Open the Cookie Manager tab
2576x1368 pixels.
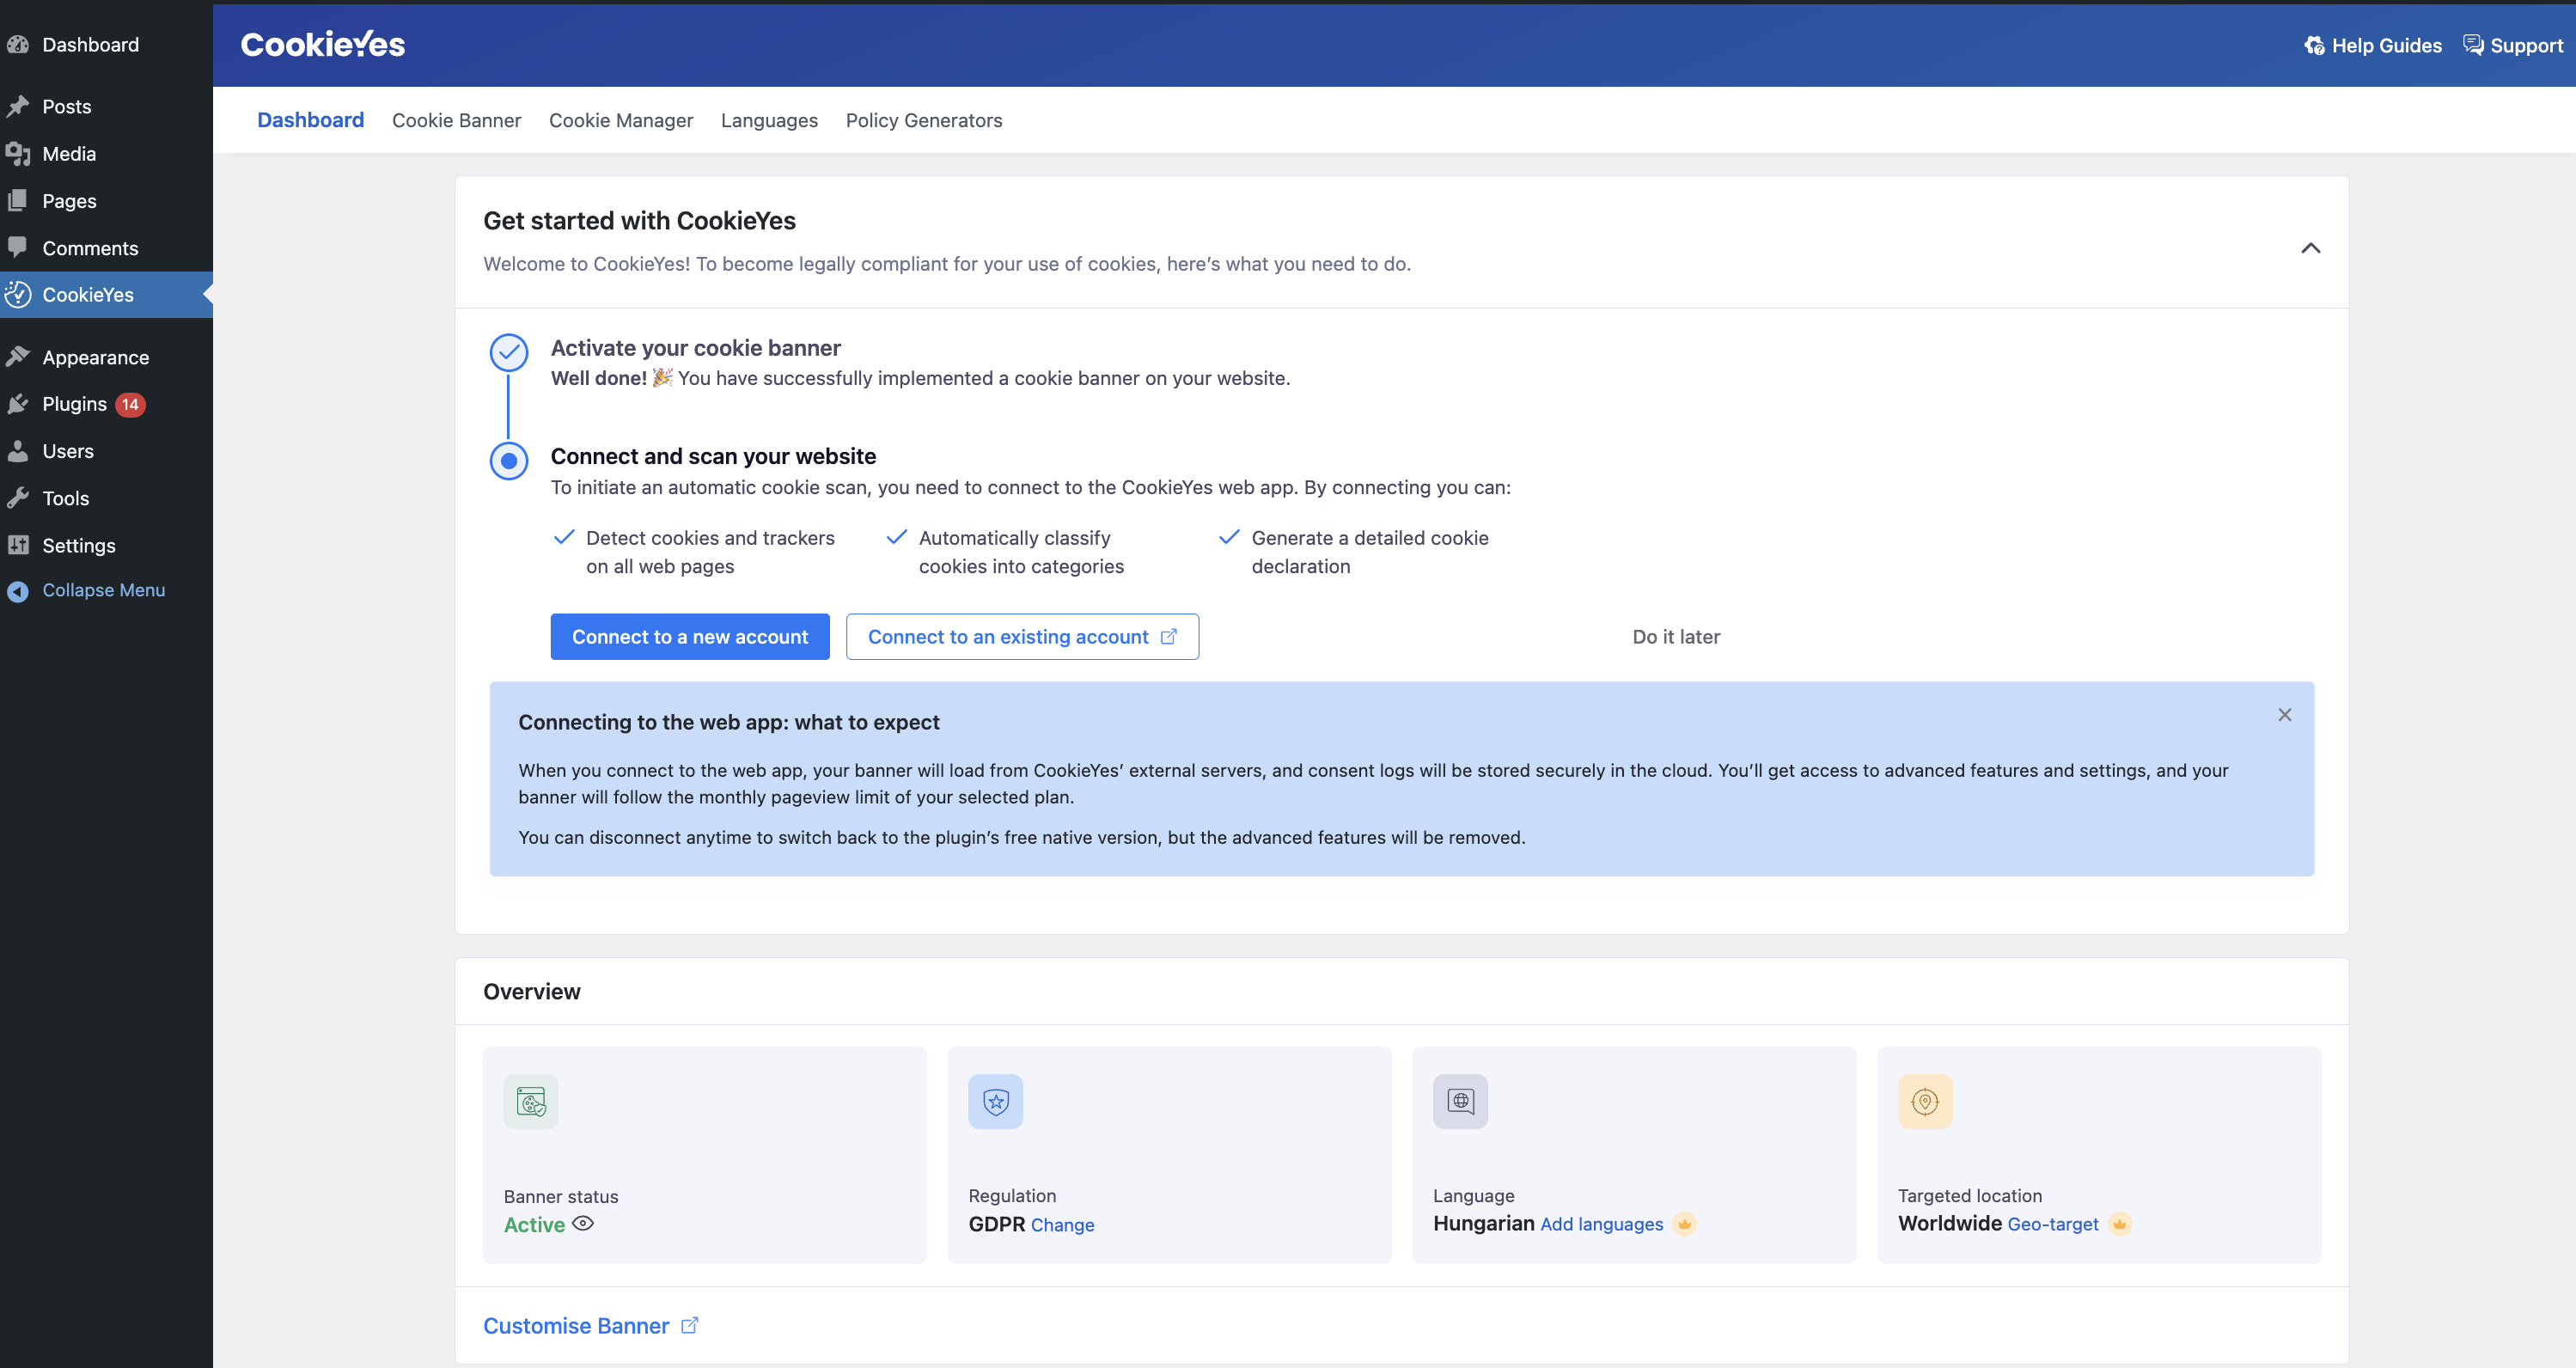click(620, 120)
